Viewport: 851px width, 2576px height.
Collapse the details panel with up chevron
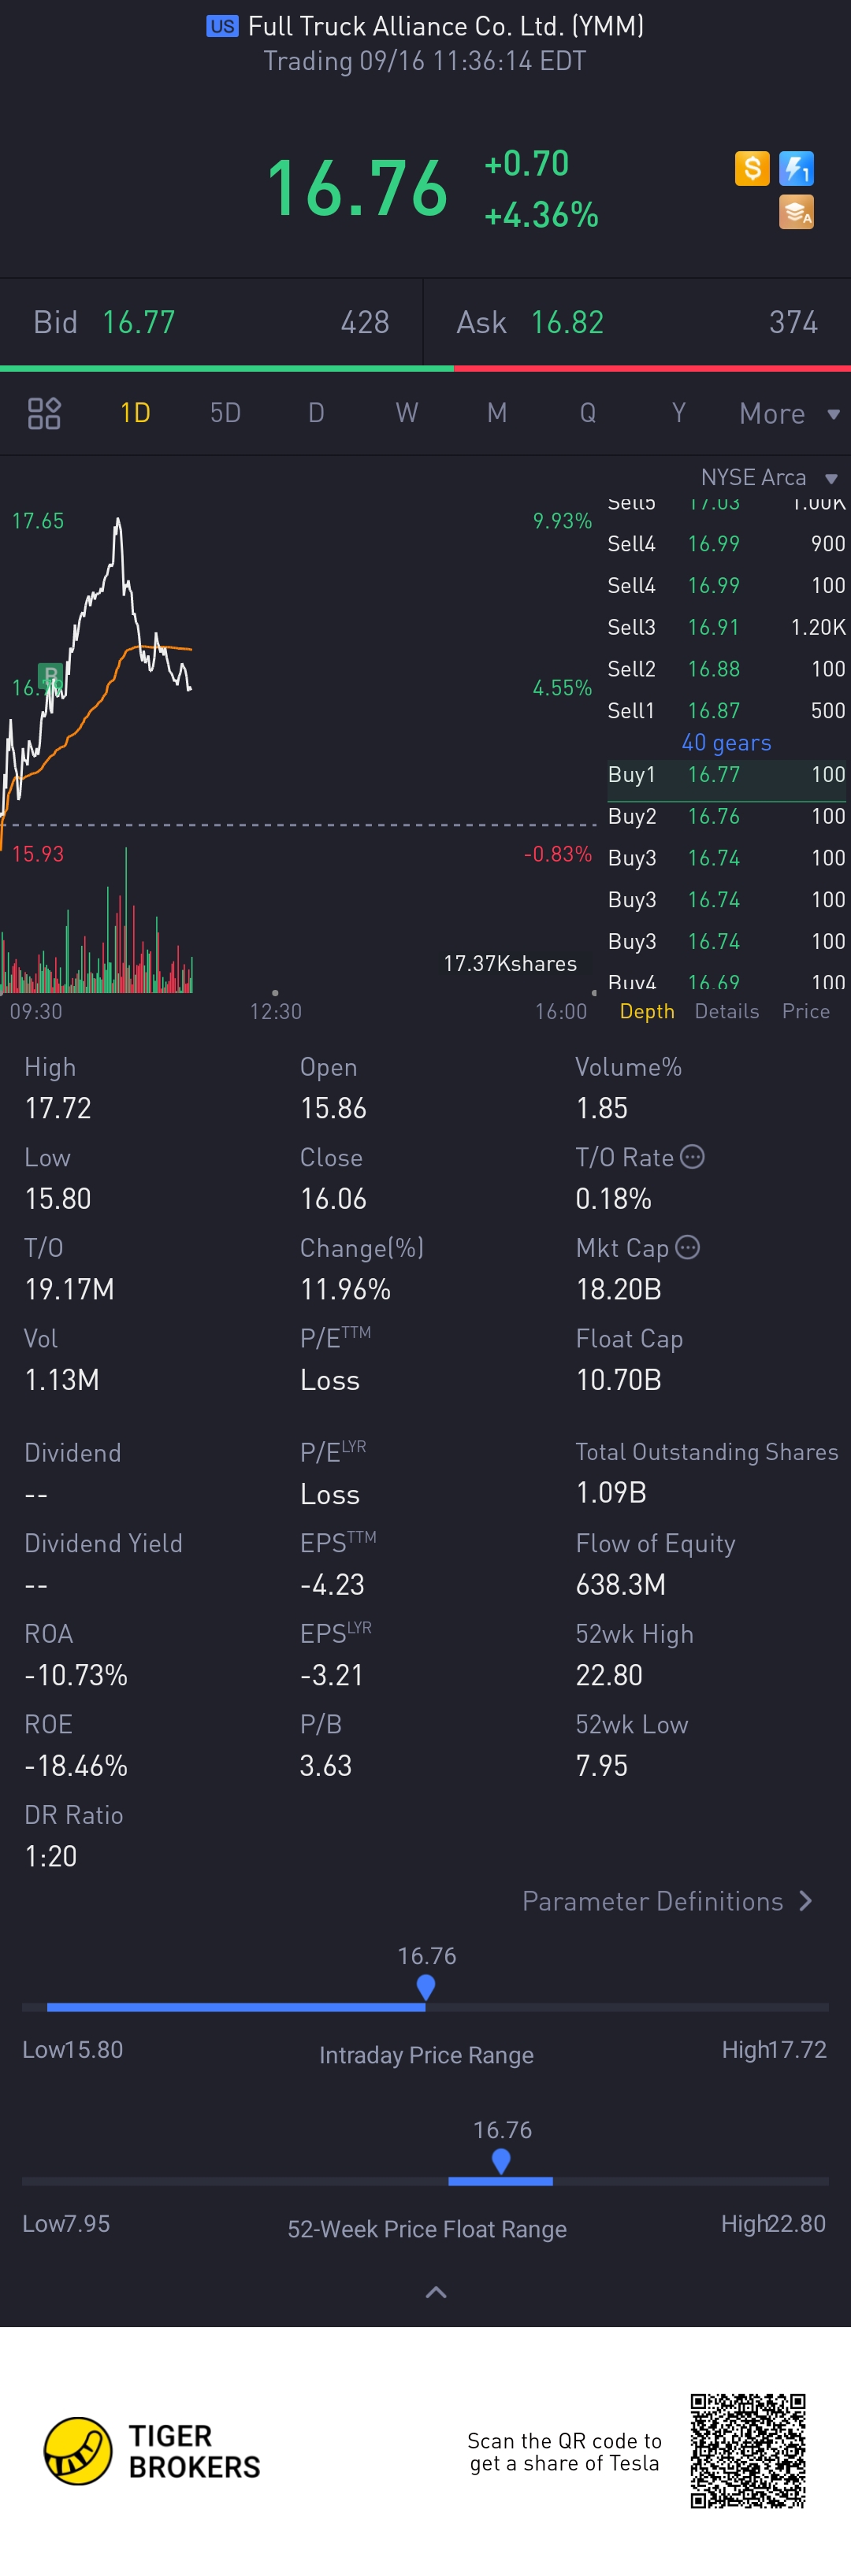436,2292
